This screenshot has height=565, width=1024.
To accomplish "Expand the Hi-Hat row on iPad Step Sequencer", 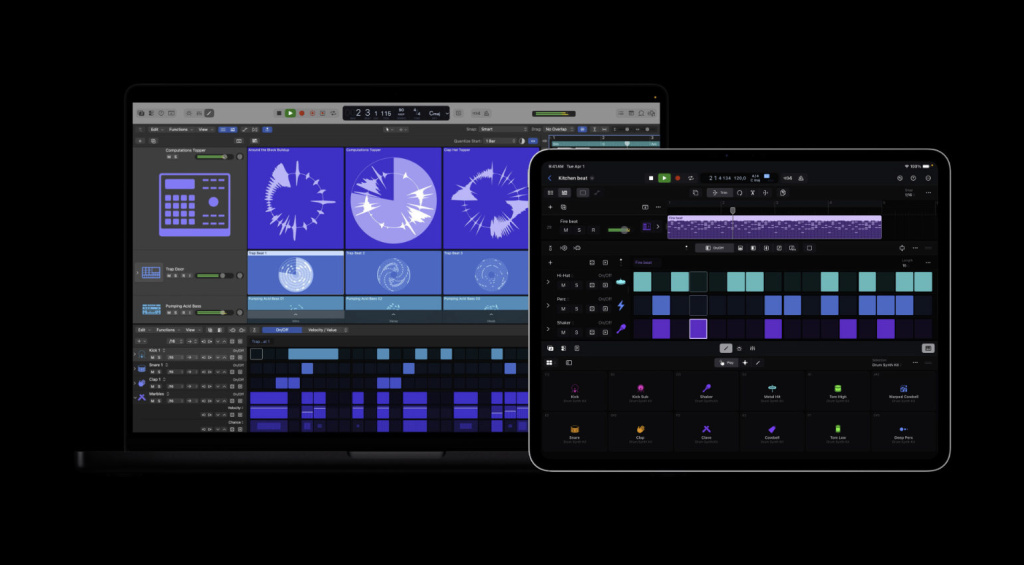I will point(548,282).
